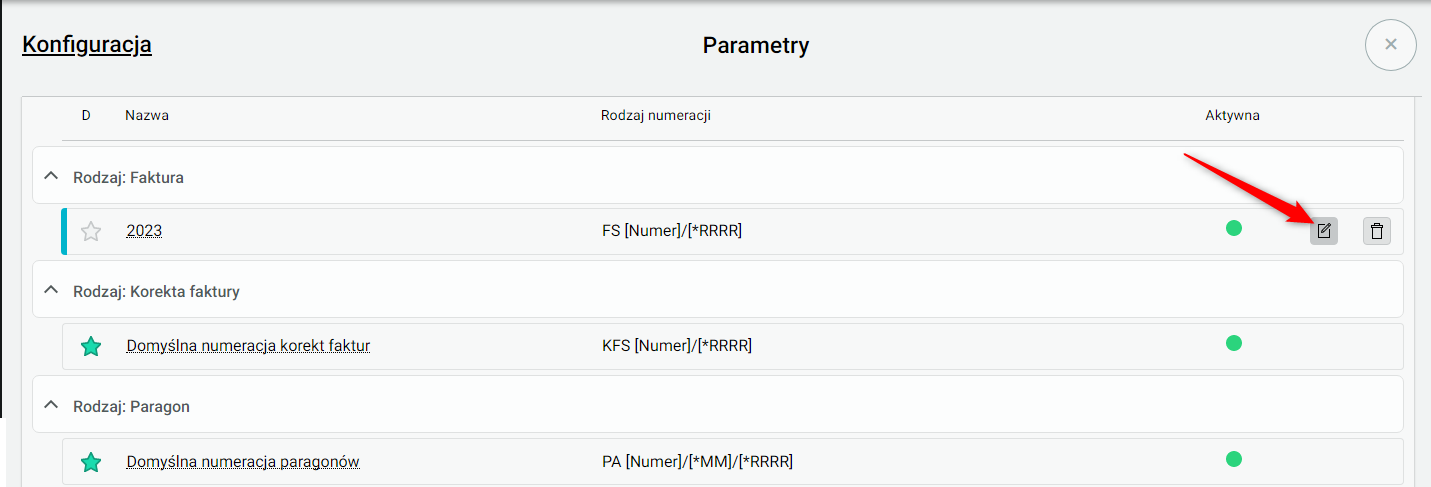Collapse the Rodzaj: Faktura group
The height and width of the screenshot is (487, 1431).
pos(51,176)
